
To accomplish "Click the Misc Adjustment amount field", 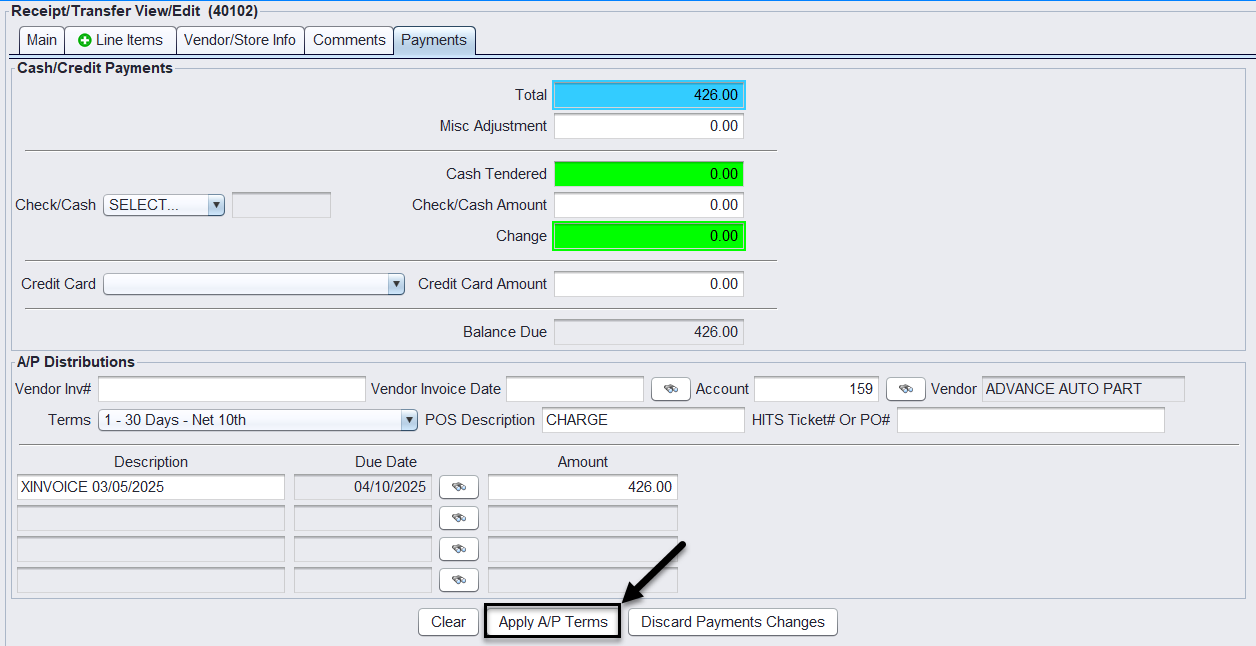I will point(648,126).
